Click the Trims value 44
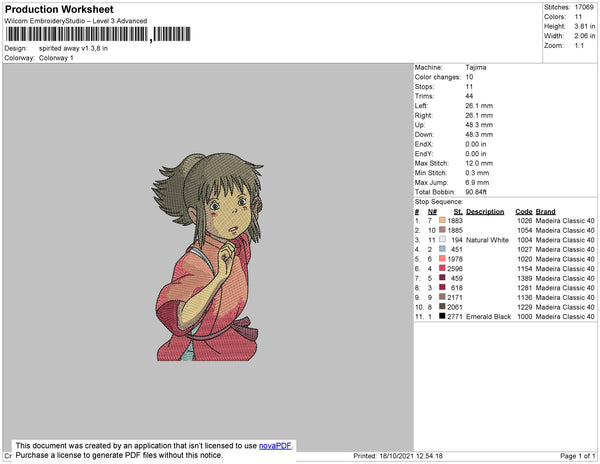 point(469,96)
